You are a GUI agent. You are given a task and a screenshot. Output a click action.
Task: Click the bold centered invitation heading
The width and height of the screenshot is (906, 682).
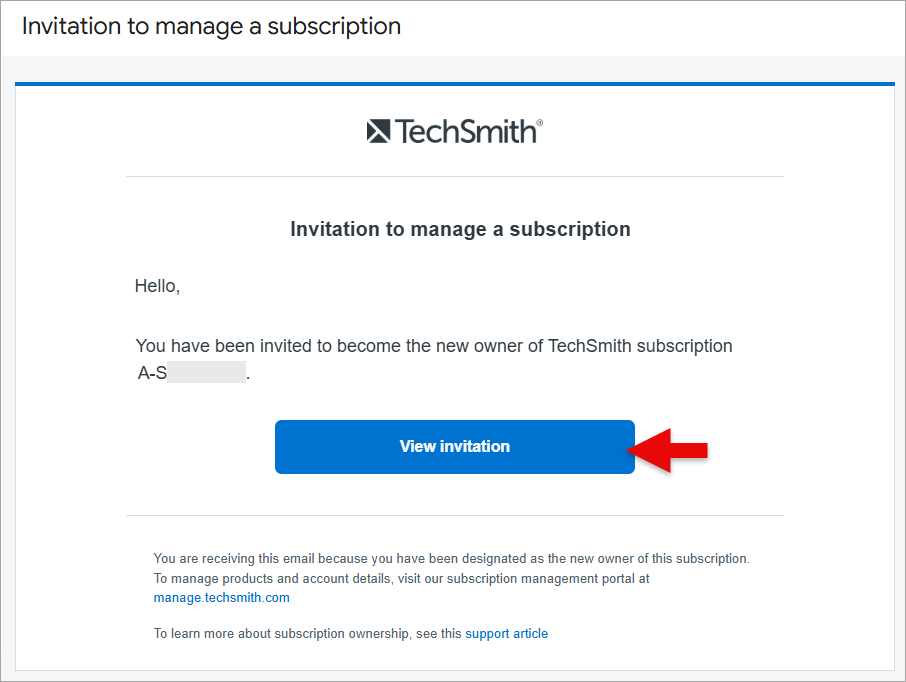tap(460, 229)
